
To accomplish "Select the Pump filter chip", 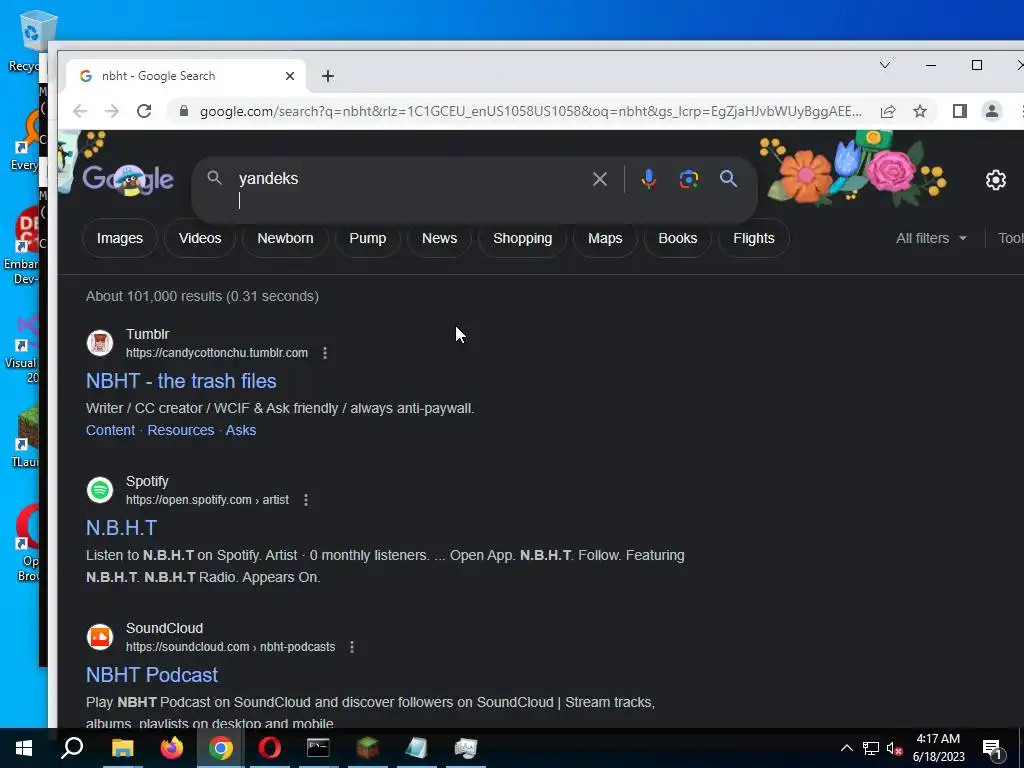I will [368, 238].
